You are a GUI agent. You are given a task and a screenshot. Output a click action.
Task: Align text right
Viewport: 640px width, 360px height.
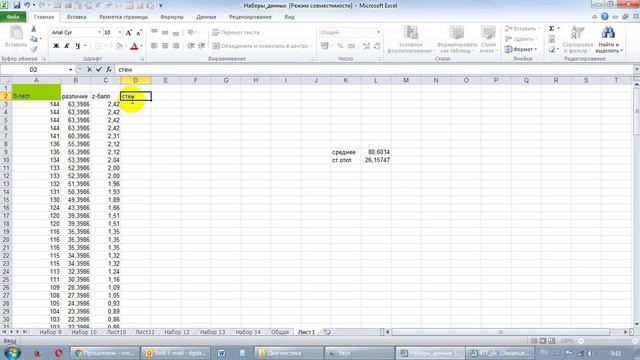176,46
